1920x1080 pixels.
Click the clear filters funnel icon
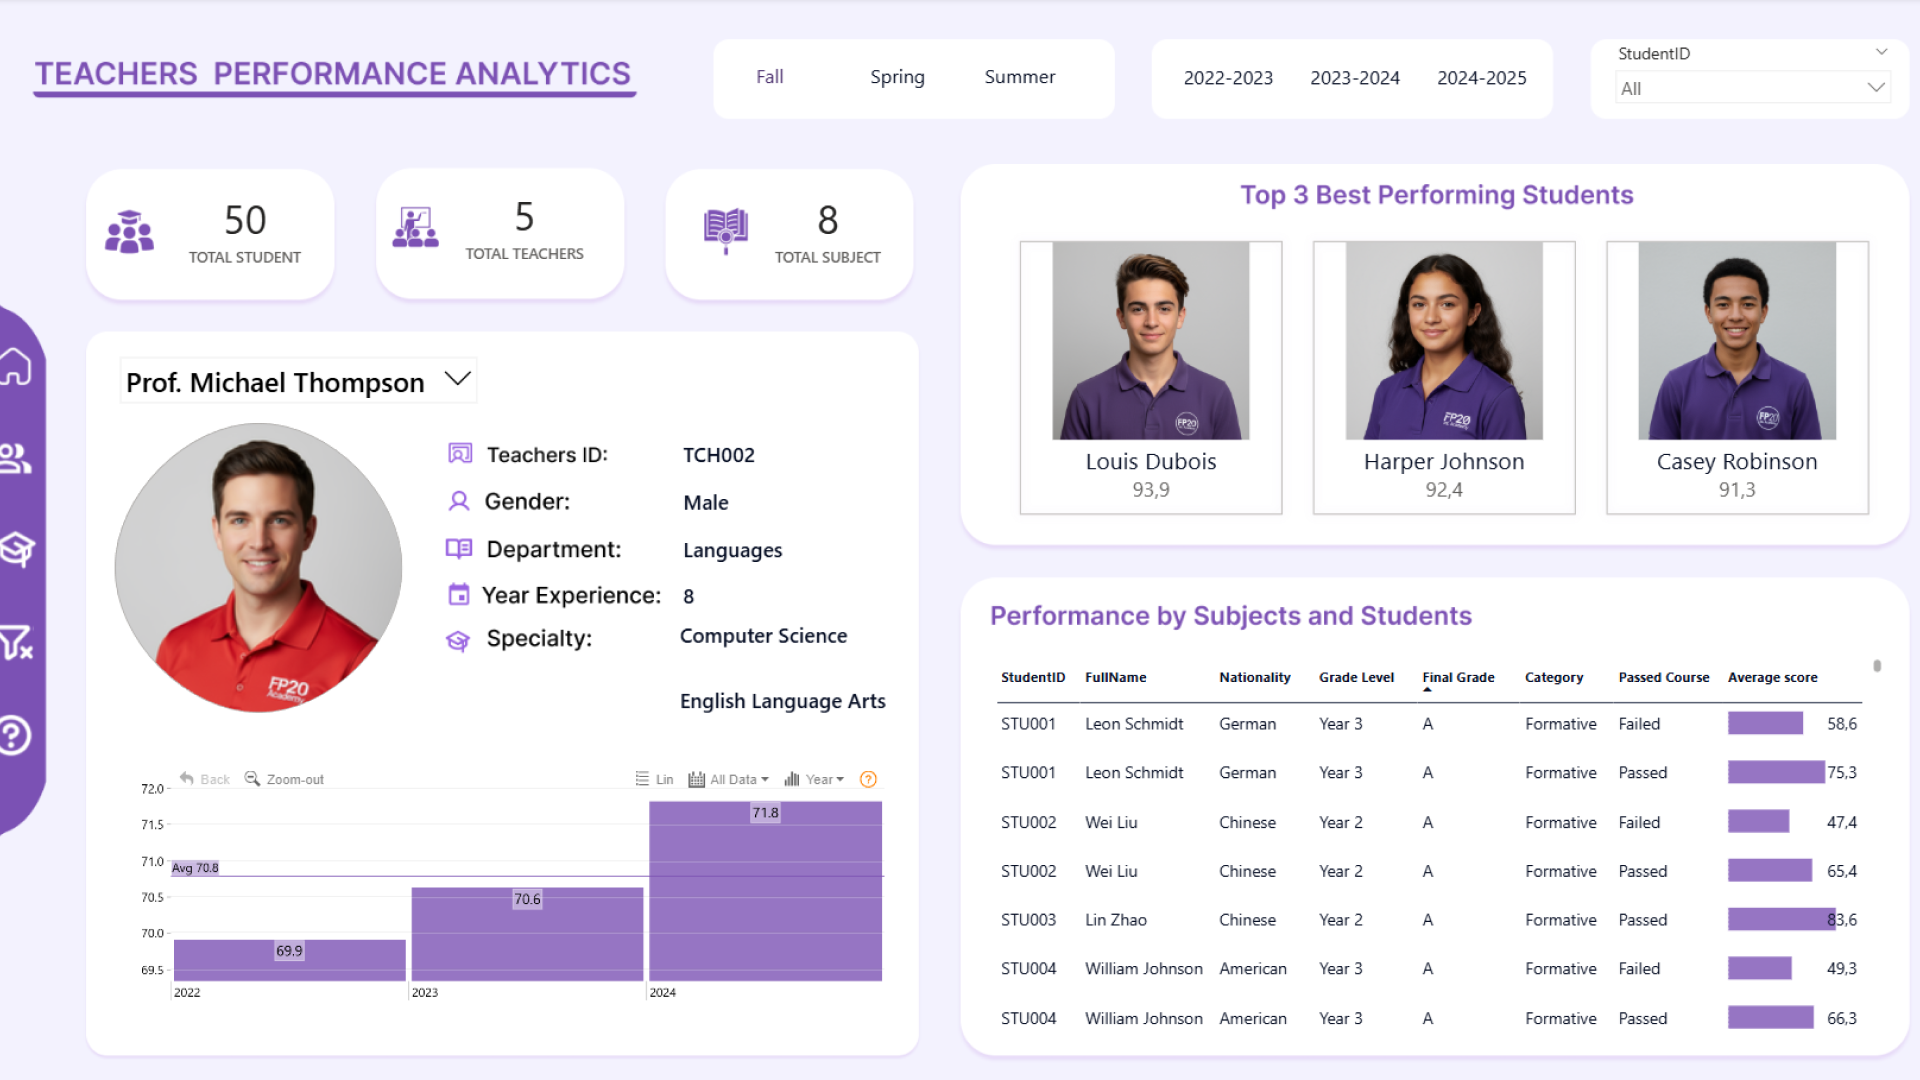[x=16, y=643]
